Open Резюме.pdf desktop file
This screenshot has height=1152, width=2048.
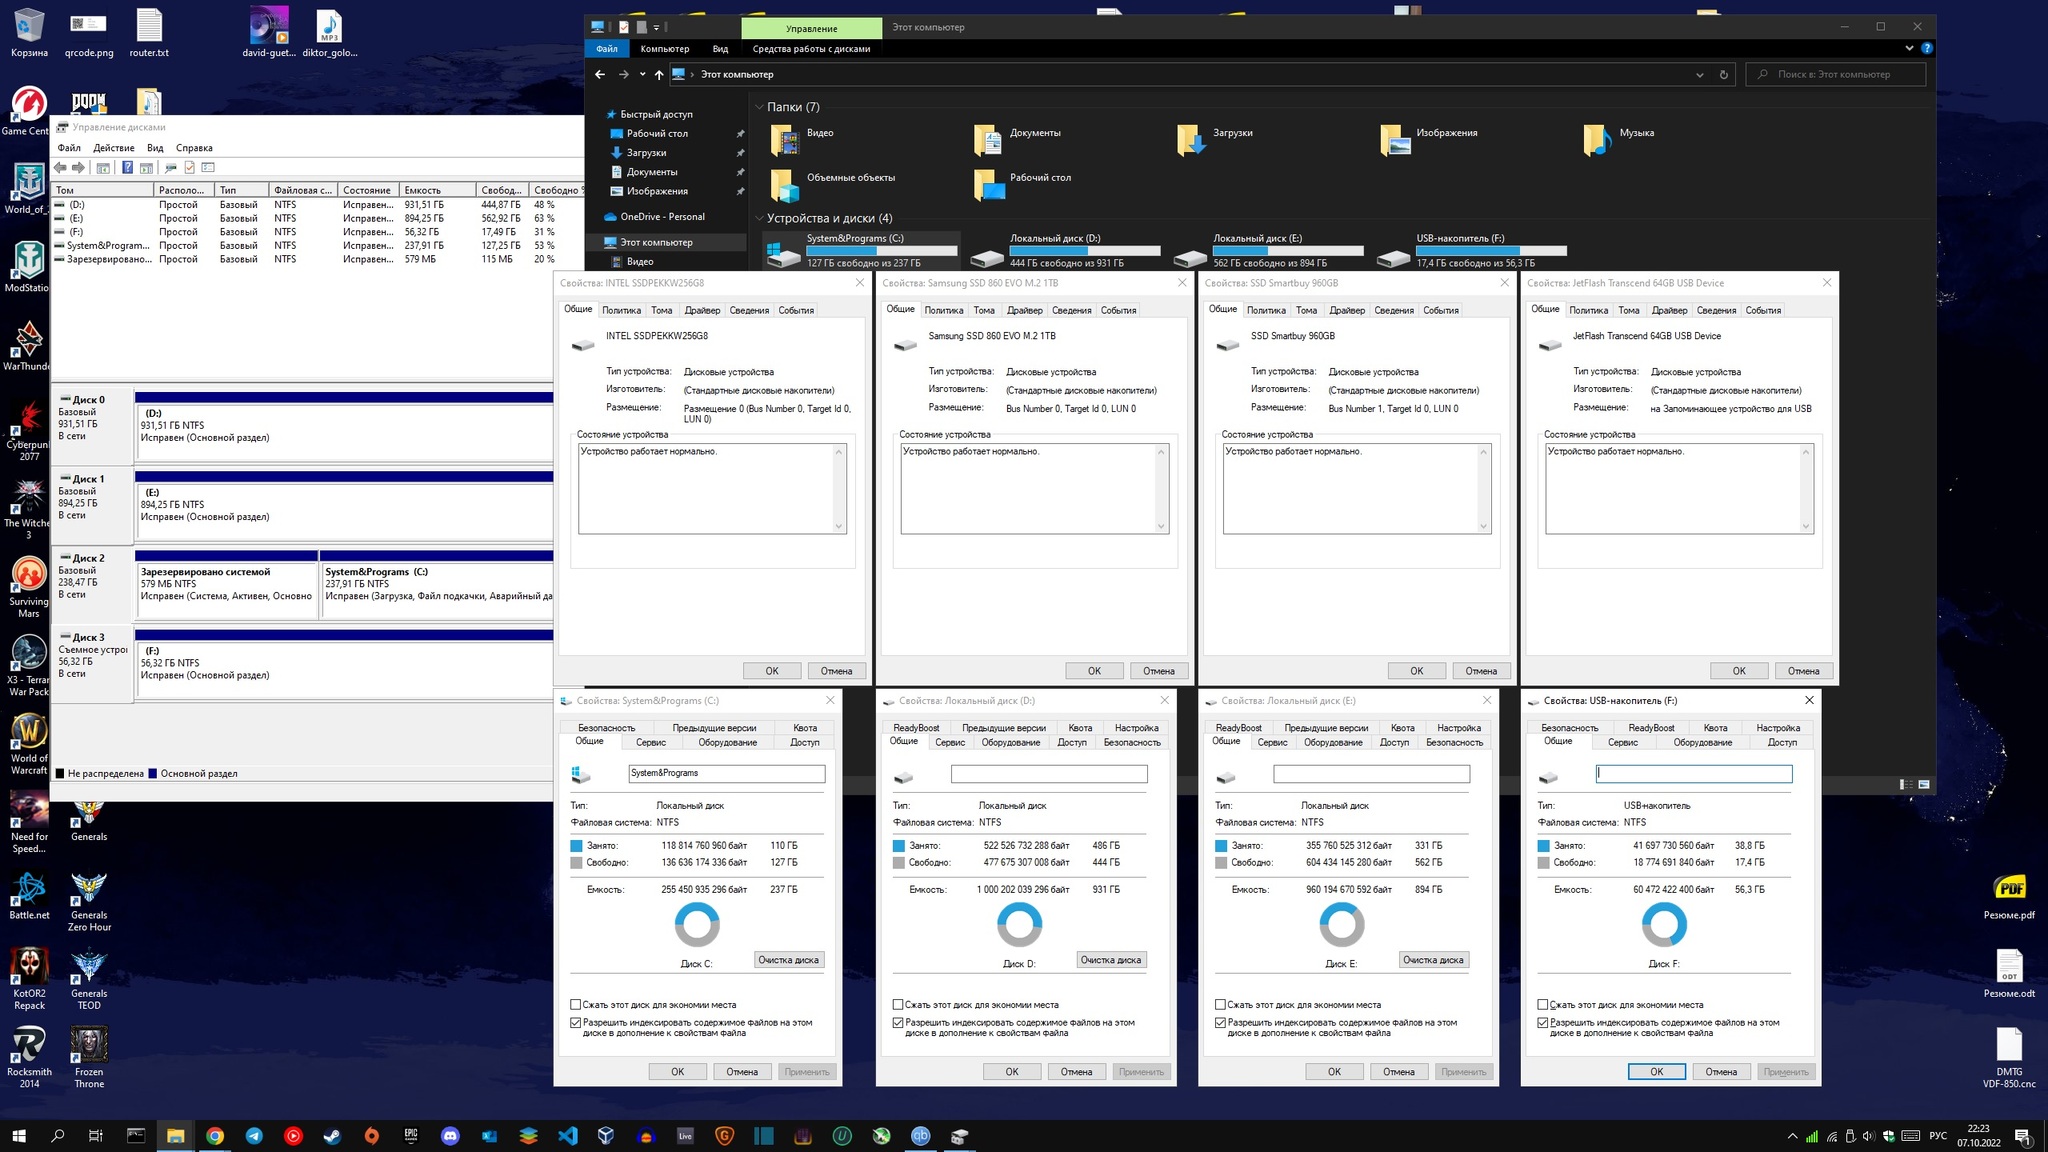2009,897
